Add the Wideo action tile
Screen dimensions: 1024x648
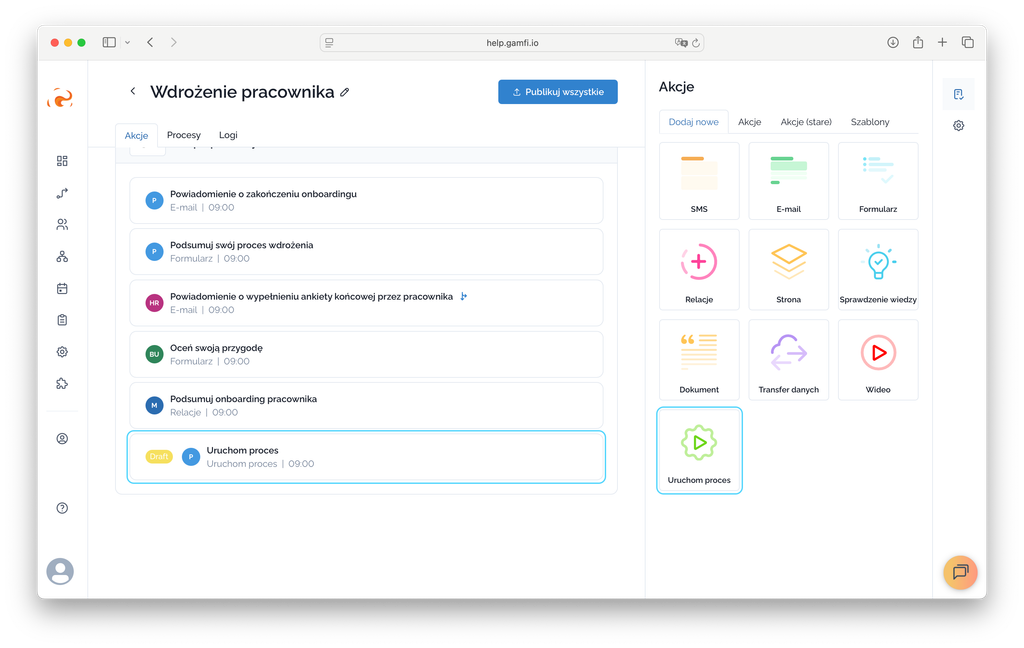878,360
